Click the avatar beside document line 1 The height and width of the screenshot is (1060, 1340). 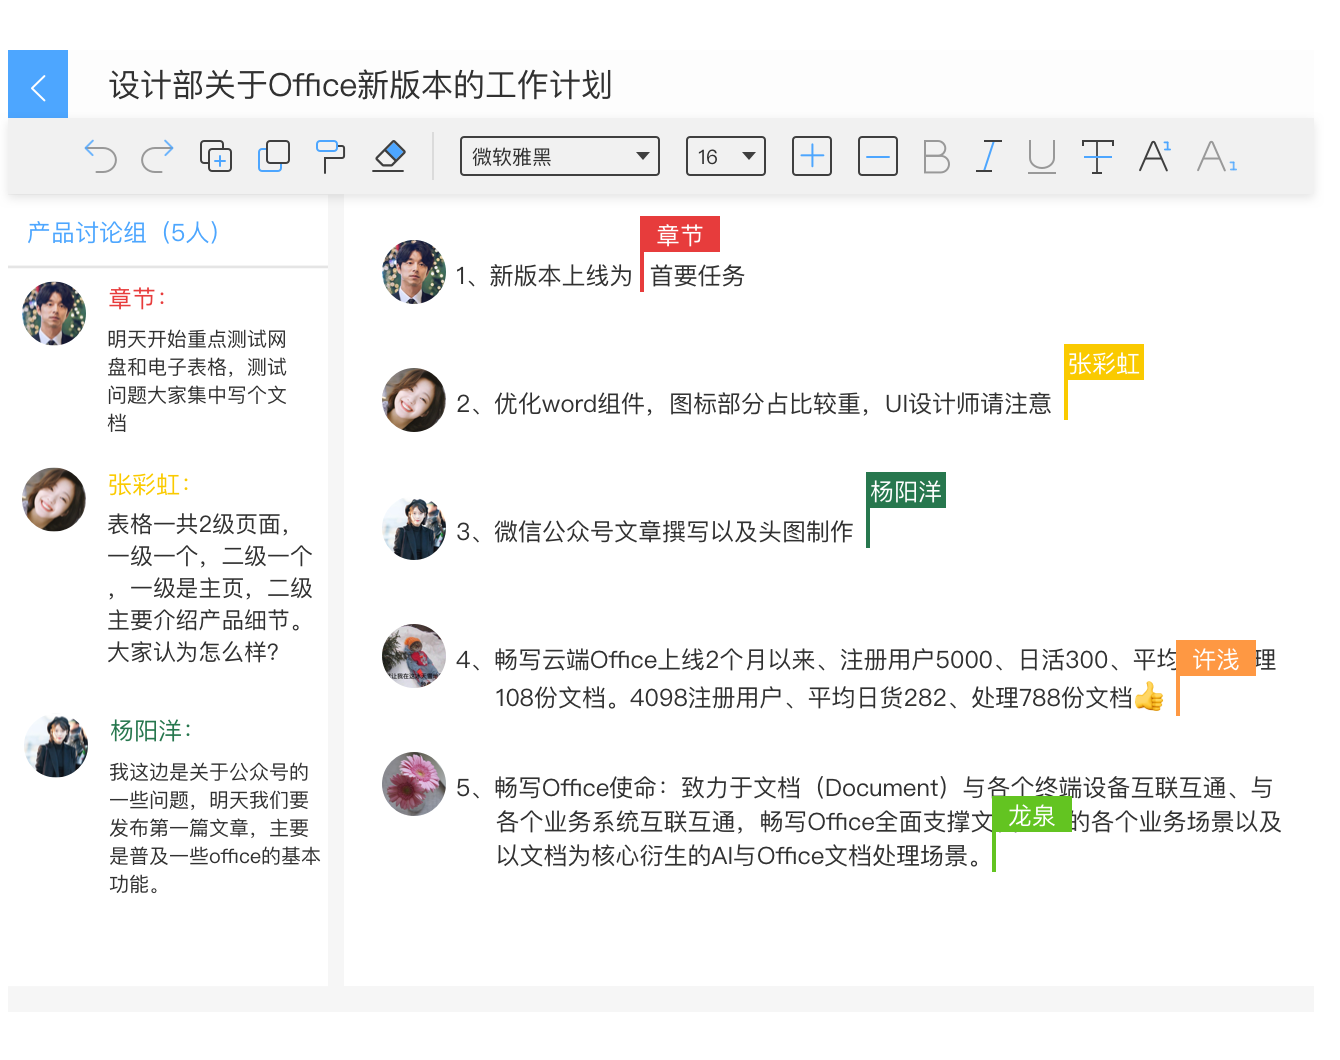[x=414, y=271]
